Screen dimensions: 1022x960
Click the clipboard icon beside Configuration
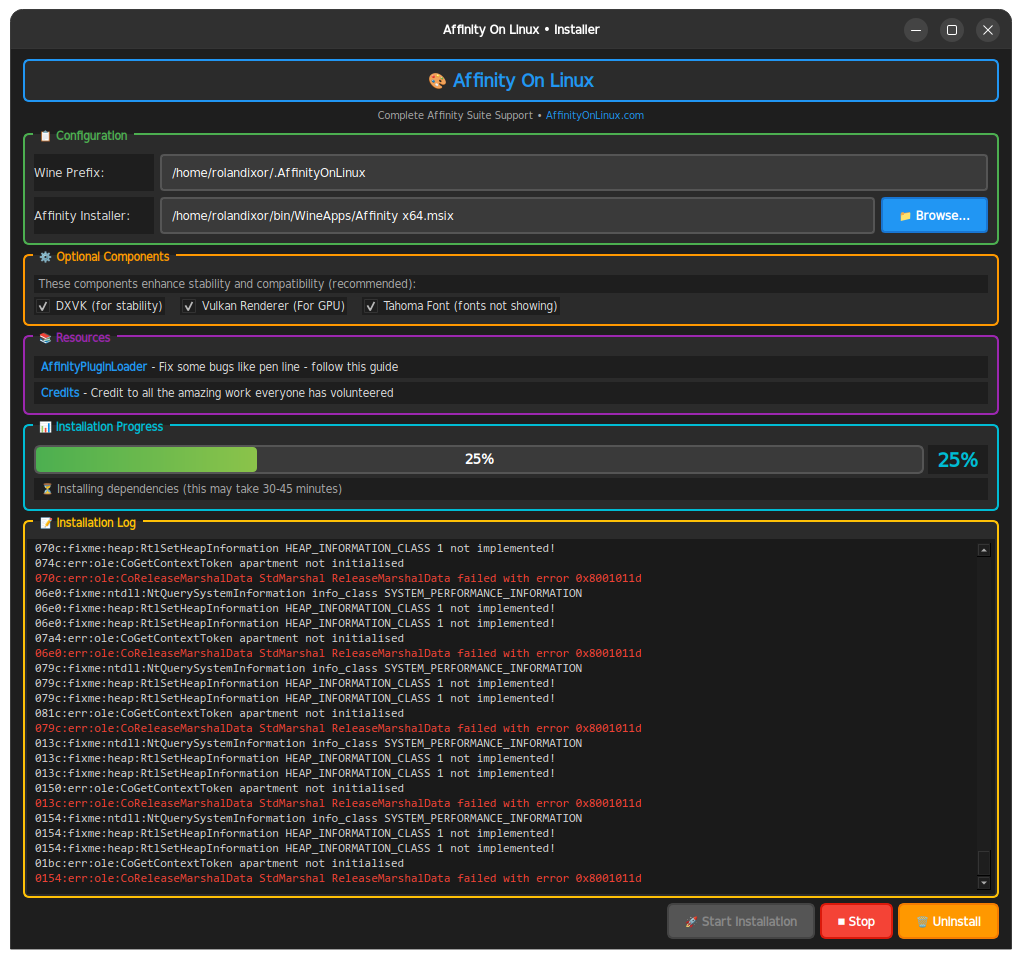(x=44, y=135)
